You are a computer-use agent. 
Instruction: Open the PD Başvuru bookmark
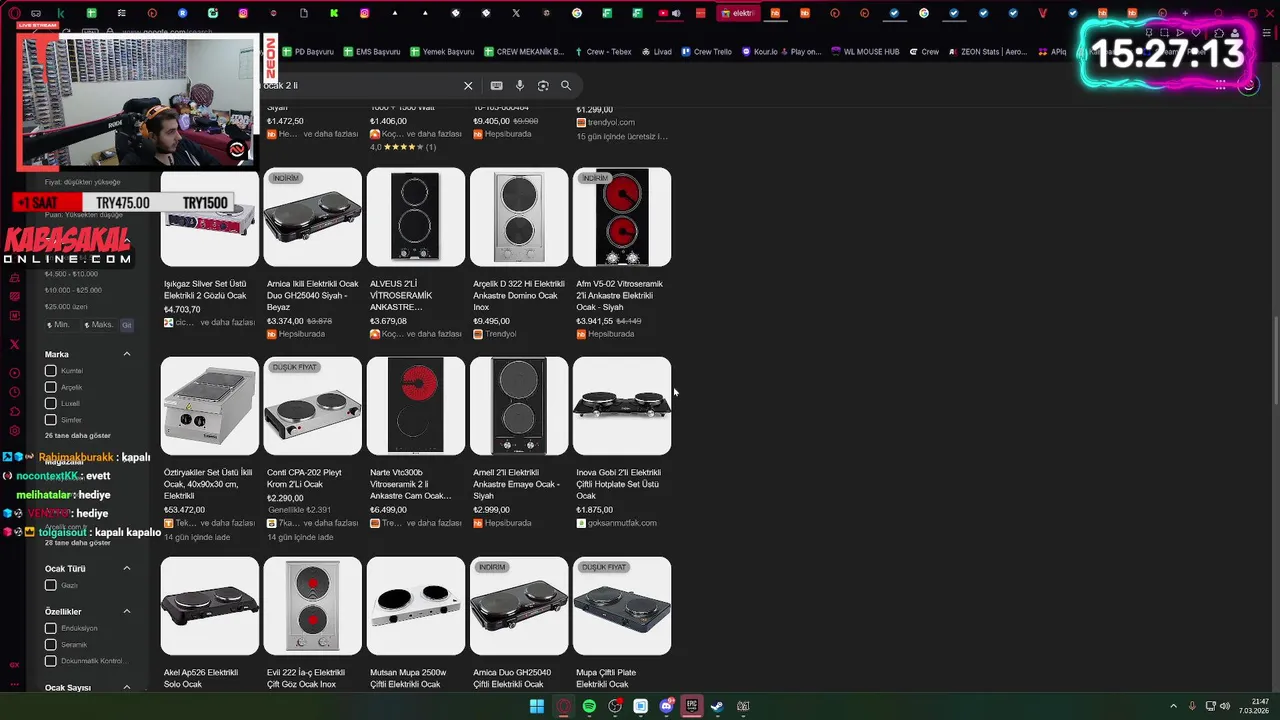click(x=308, y=52)
